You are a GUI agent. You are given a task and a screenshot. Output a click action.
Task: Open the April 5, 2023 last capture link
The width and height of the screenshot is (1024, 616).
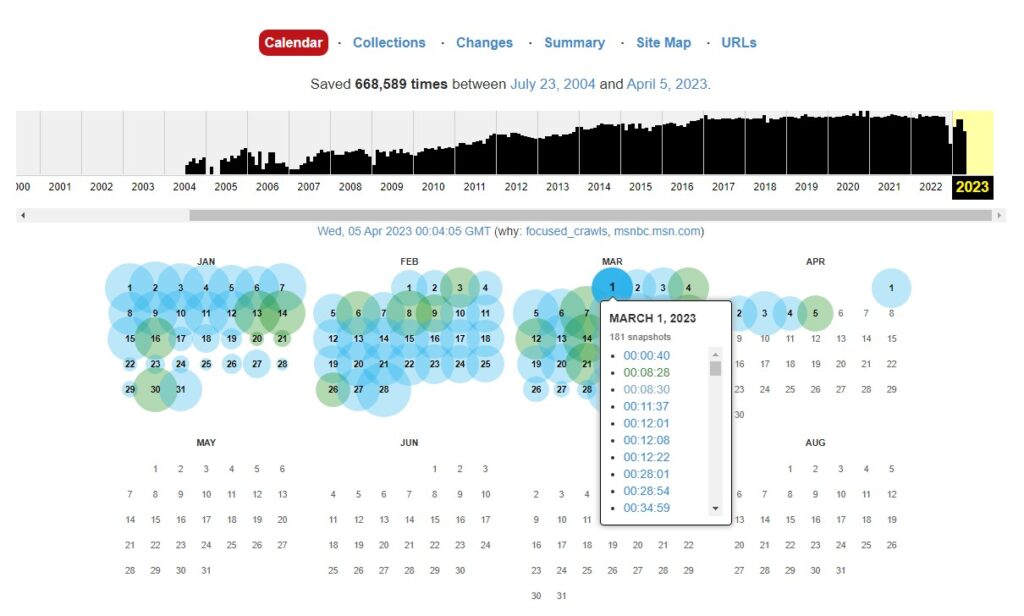point(667,84)
